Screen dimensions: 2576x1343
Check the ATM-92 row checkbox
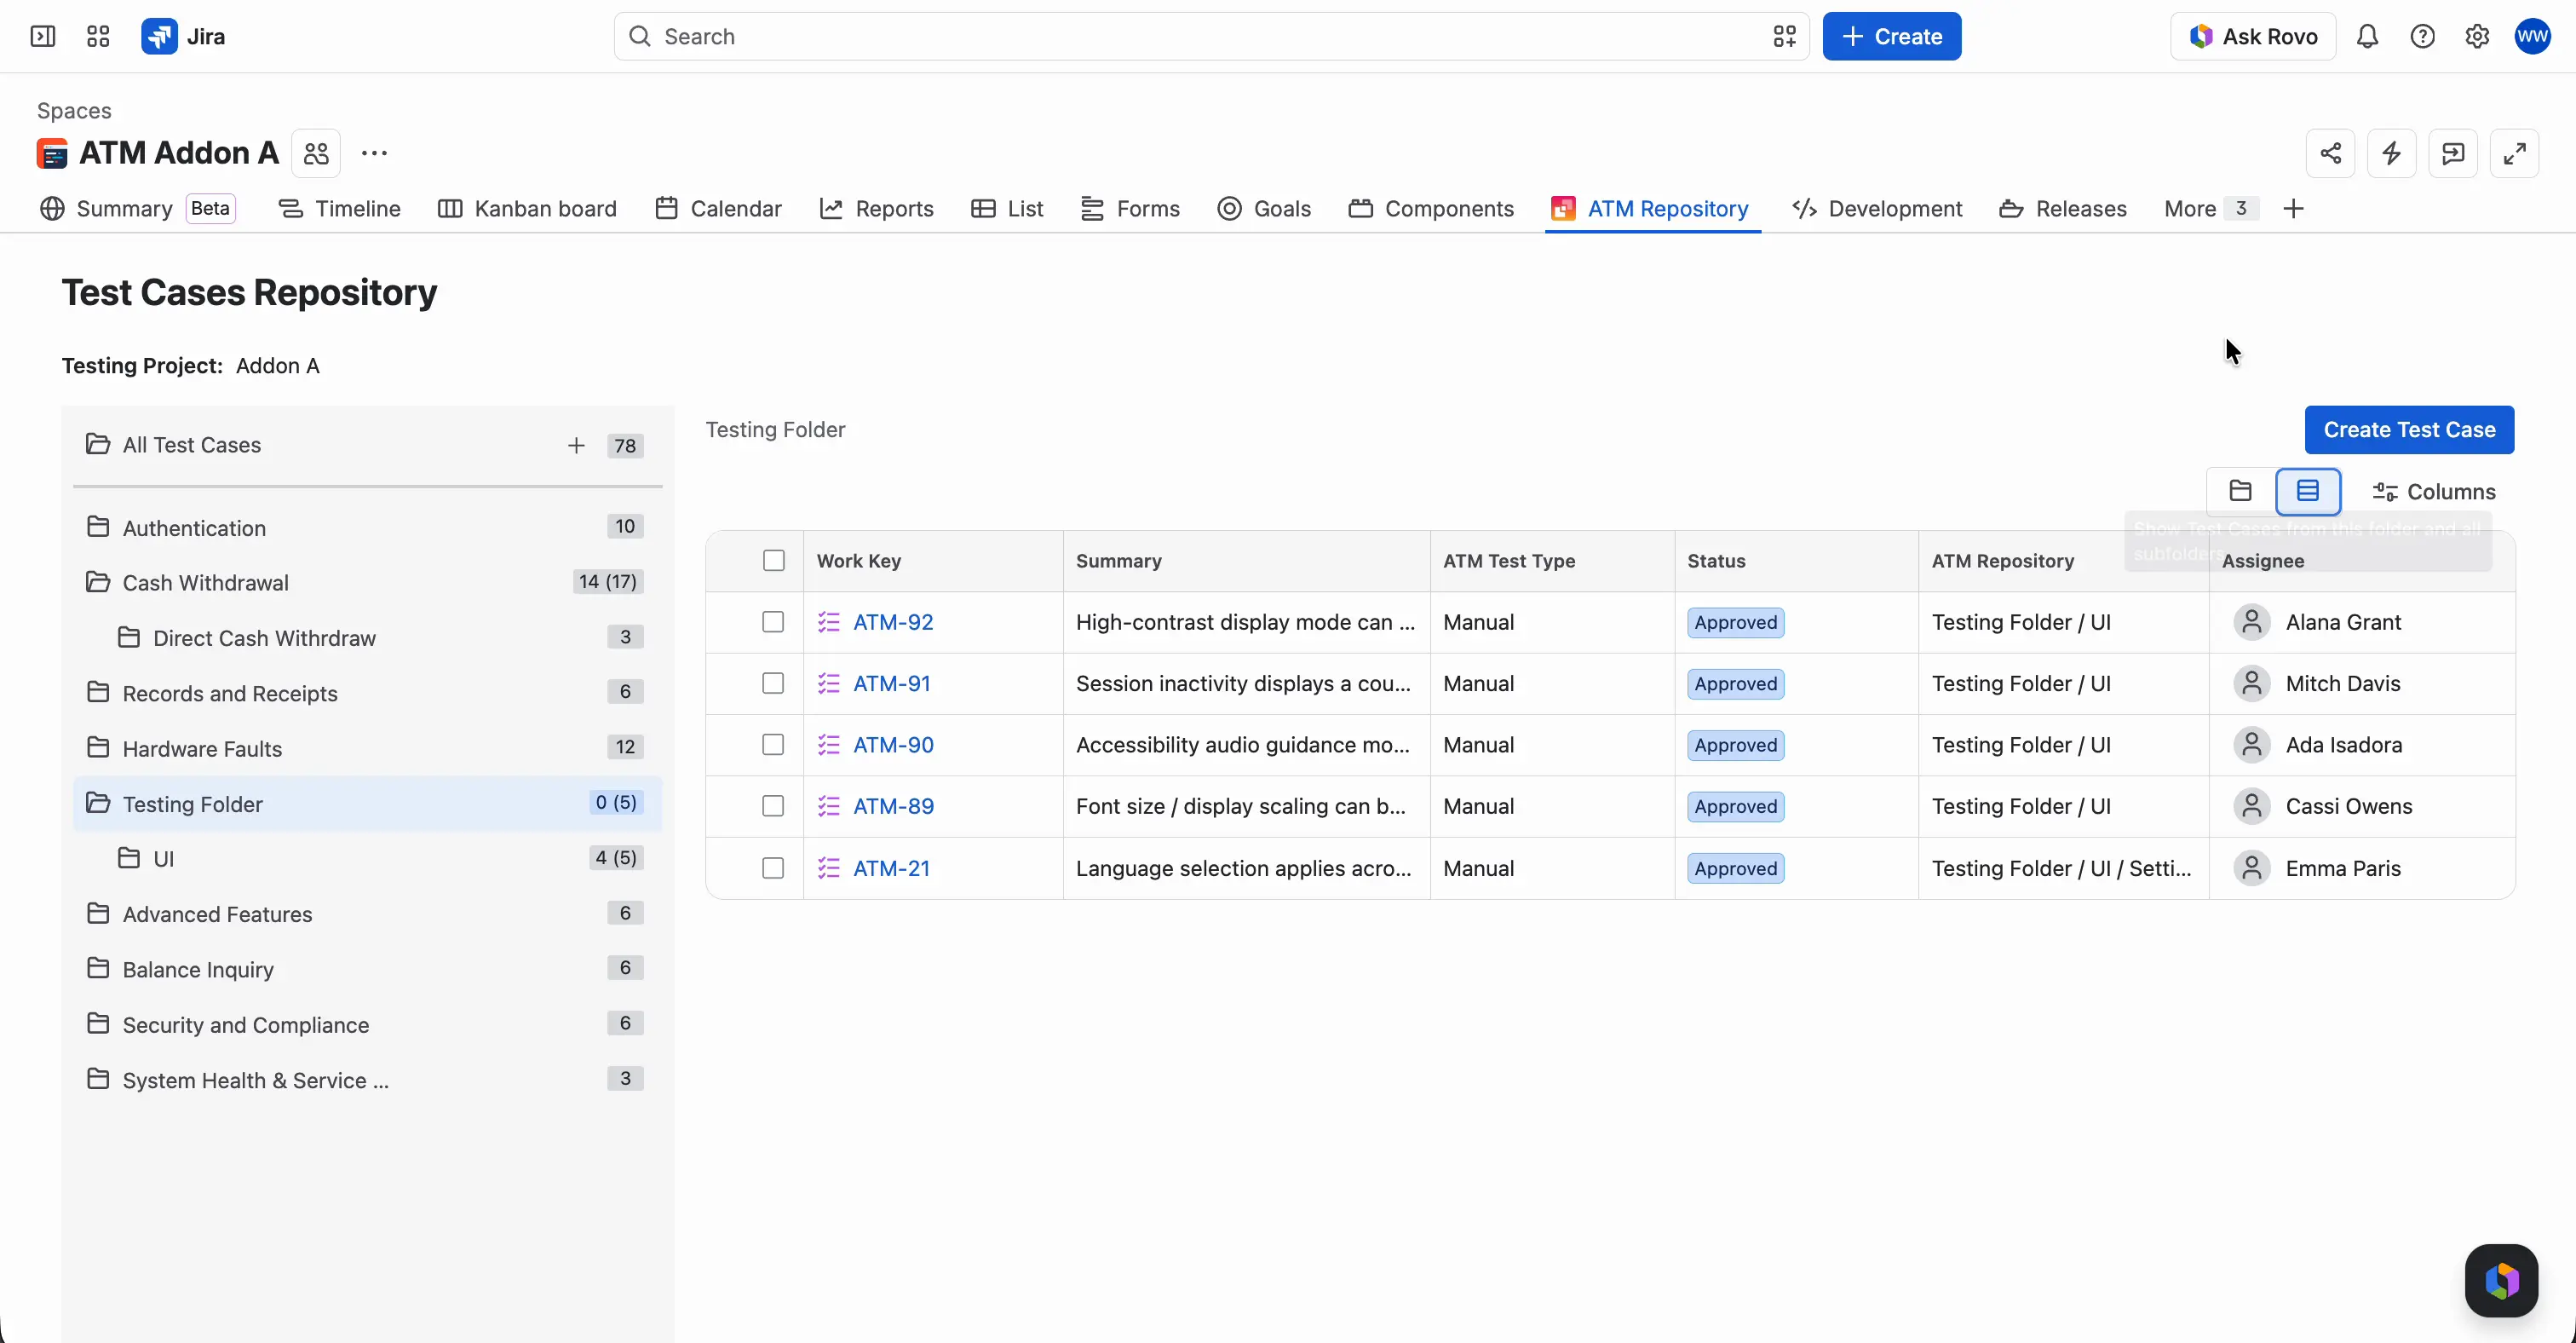pyautogui.click(x=773, y=622)
